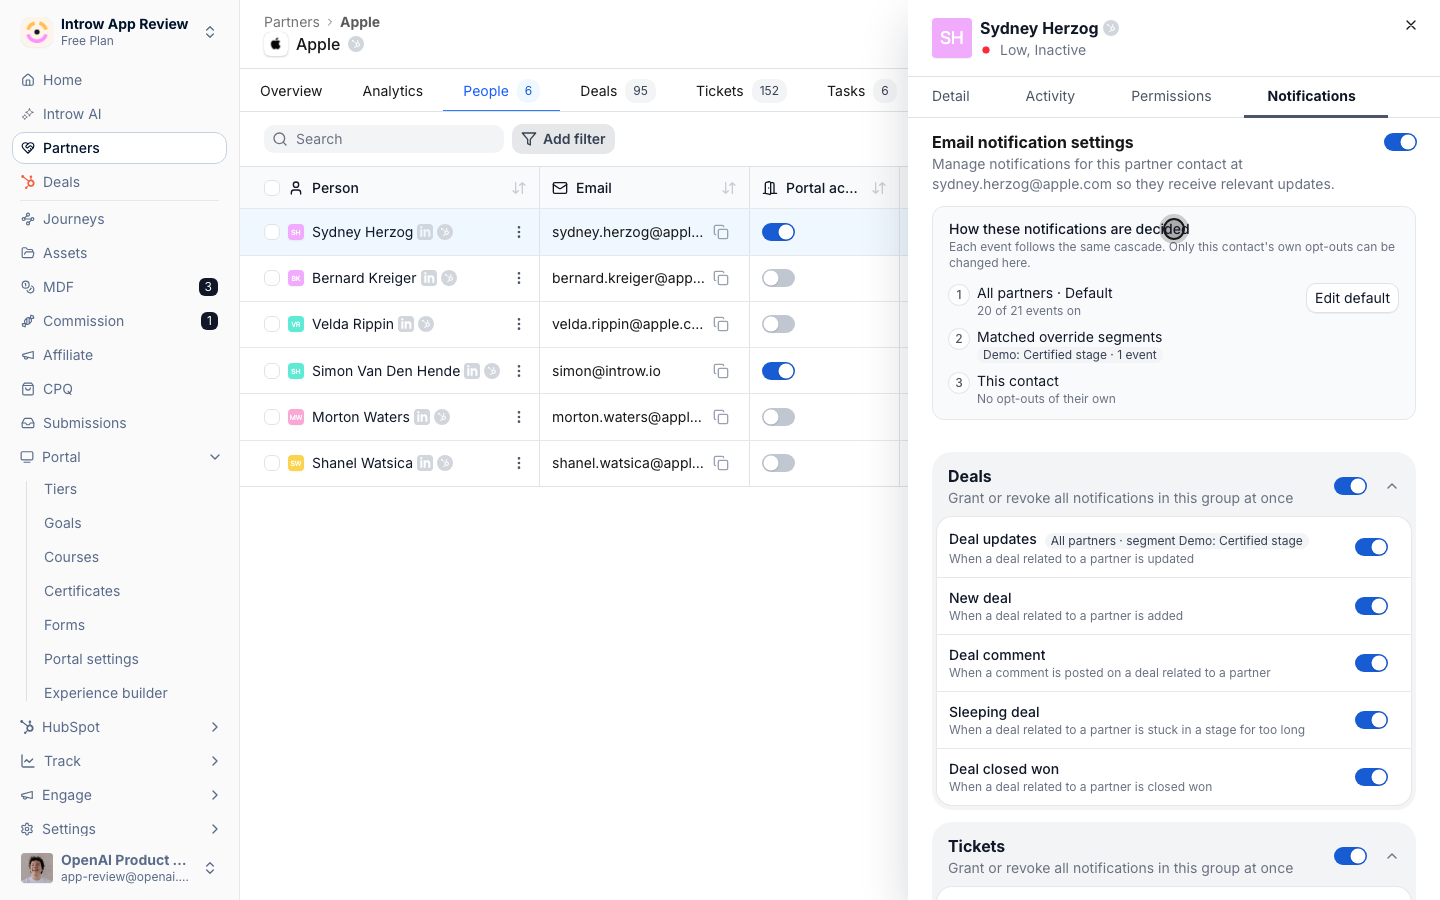This screenshot has height=900, width=1440.
Task: Click the Edit default button
Action: (x=1352, y=298)
